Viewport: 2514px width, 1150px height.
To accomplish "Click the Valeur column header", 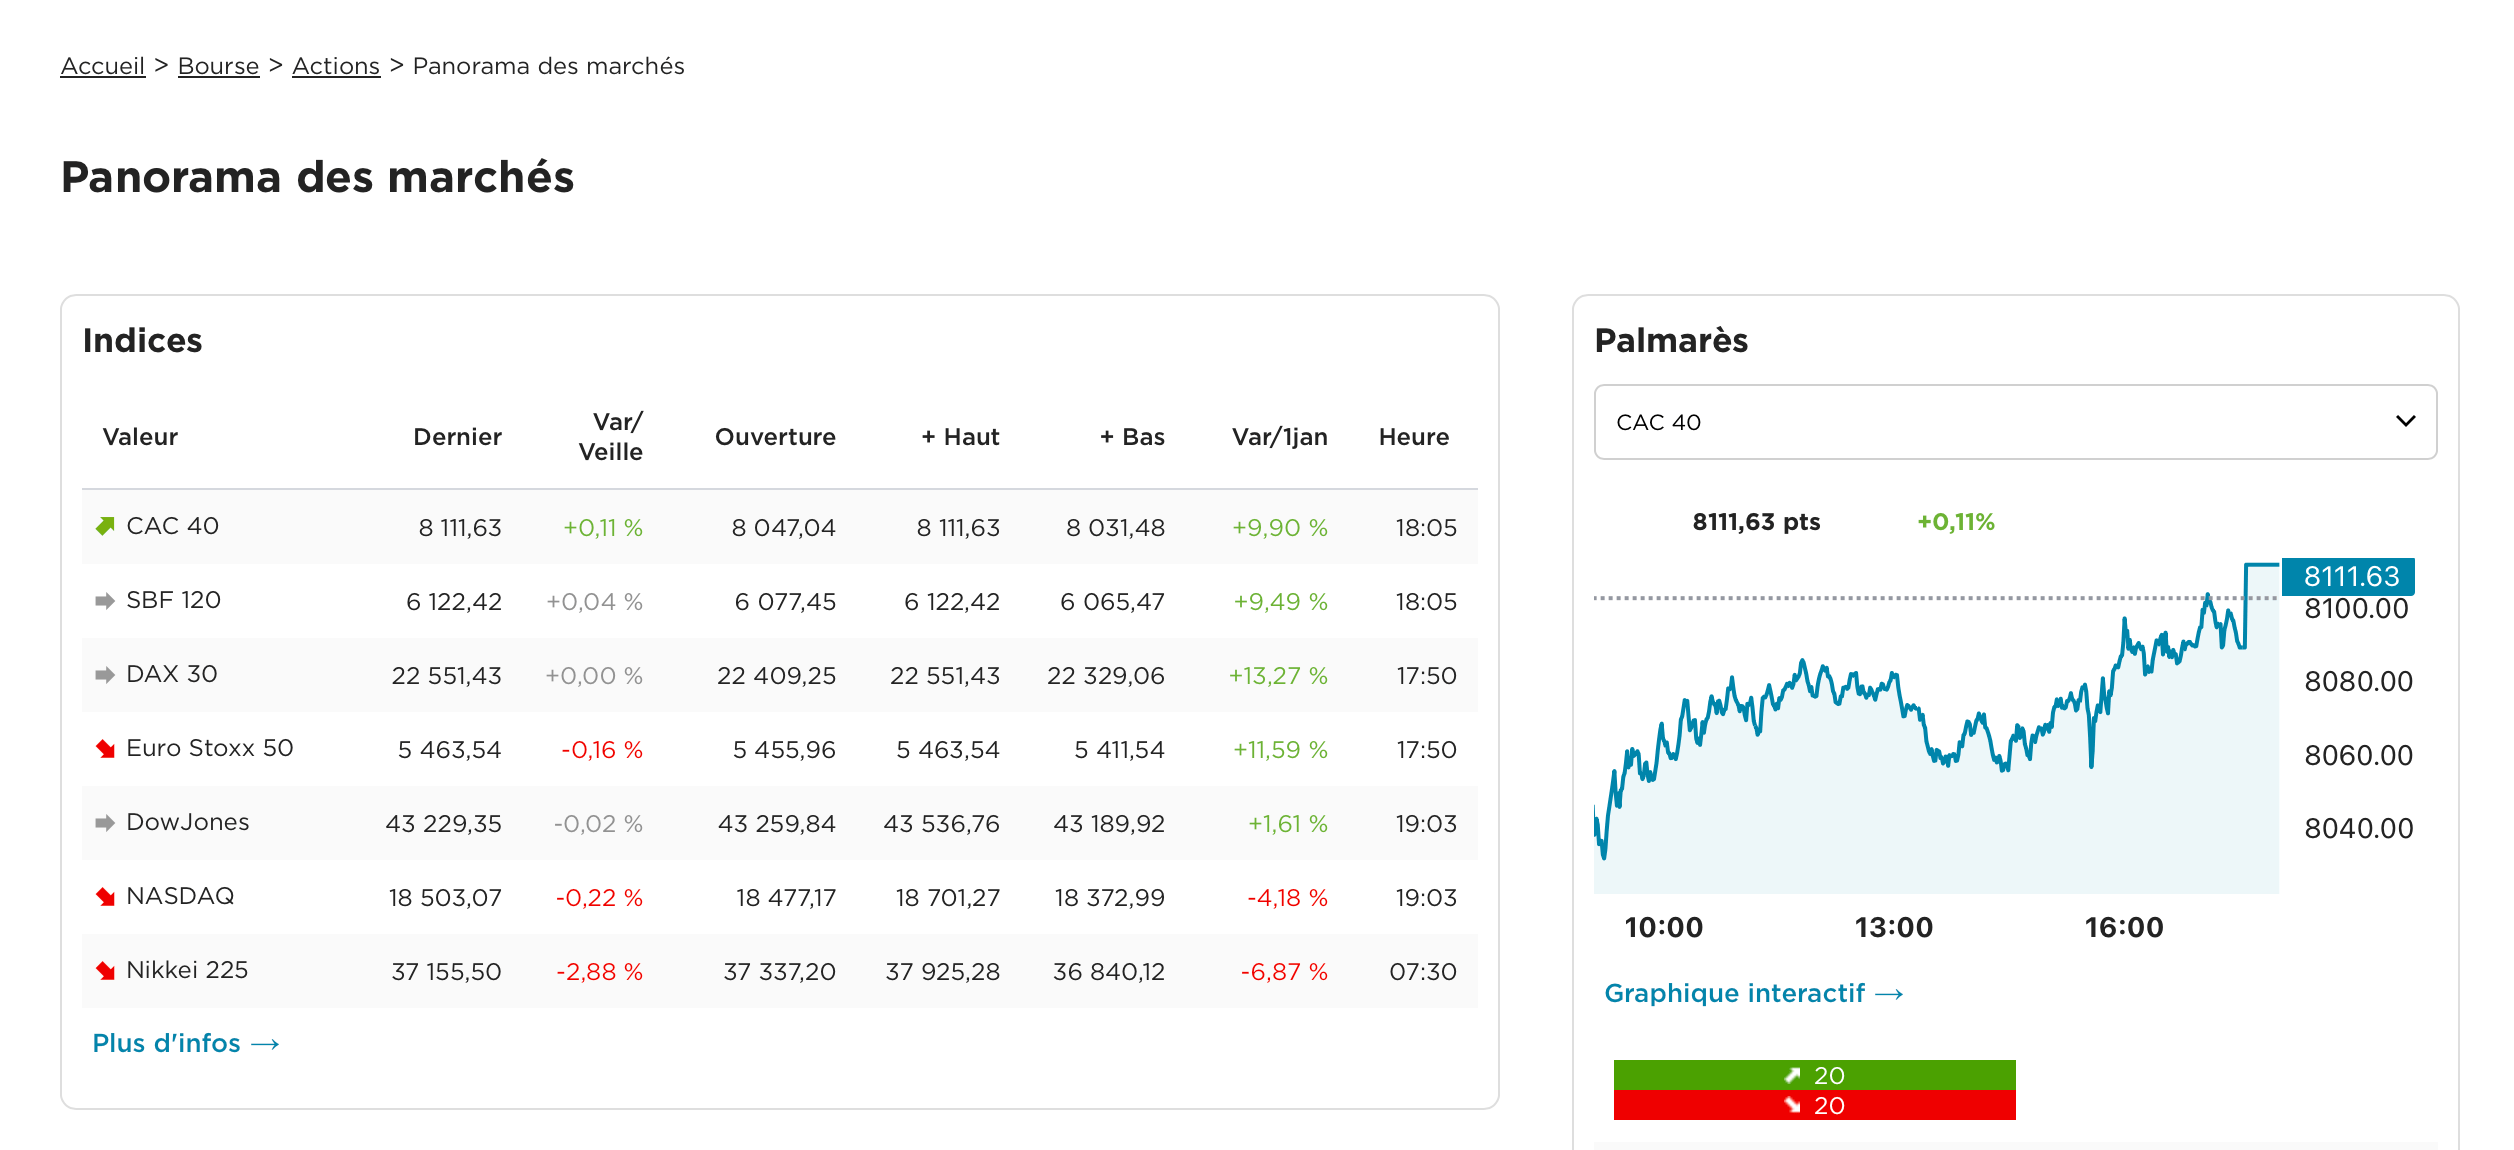I will 140,437.
